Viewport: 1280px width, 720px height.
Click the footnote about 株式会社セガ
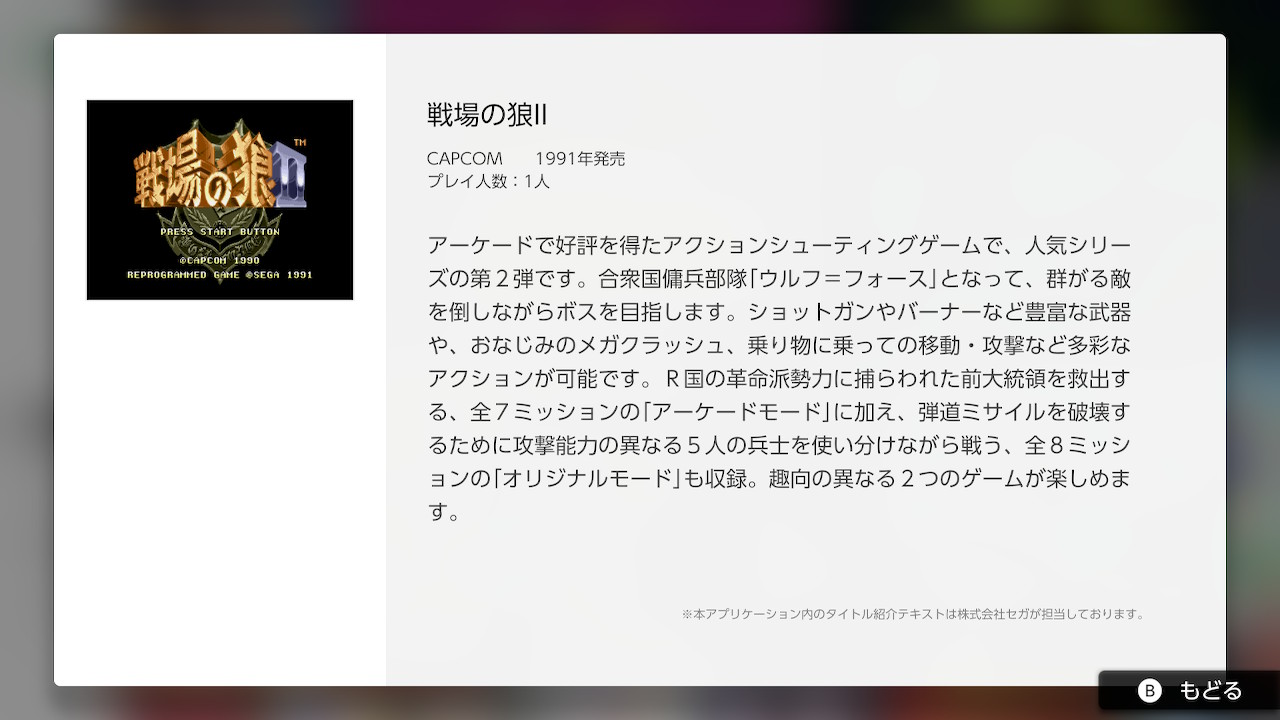click(x=912, y=614)
